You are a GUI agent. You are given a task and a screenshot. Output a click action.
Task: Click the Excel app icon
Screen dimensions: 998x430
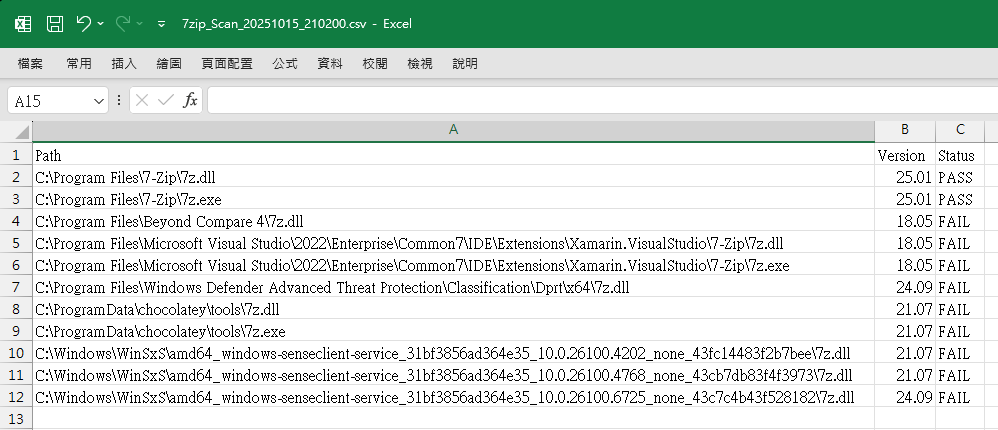tap(23, 23)
